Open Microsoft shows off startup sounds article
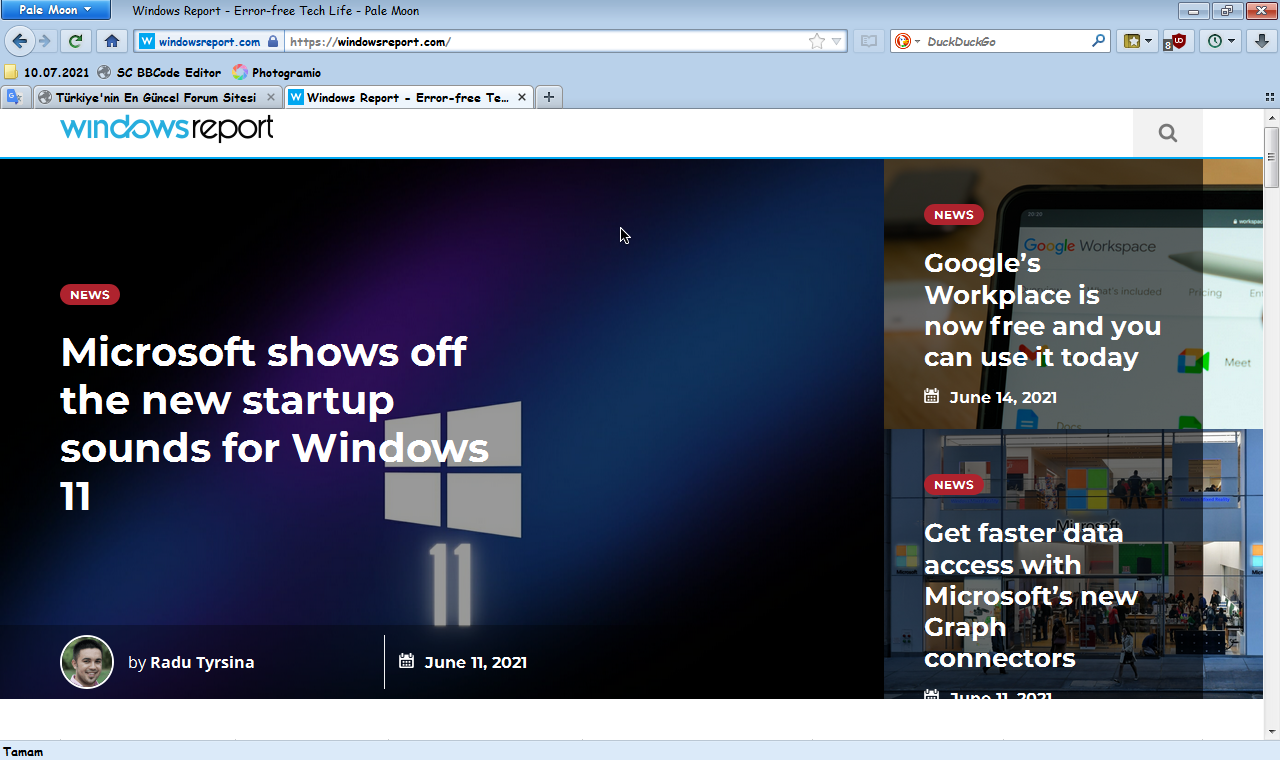The height and width of the screenshot is (760, 1280). 274,424
